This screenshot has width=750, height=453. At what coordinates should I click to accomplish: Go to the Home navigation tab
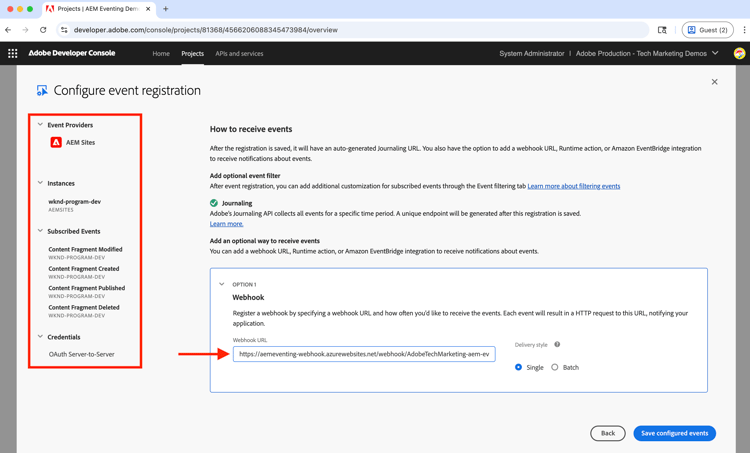[161, 54]
